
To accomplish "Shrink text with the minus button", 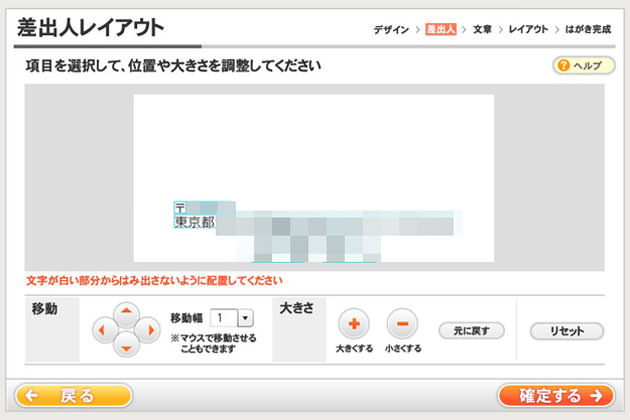I will click(x=402, y=324).
